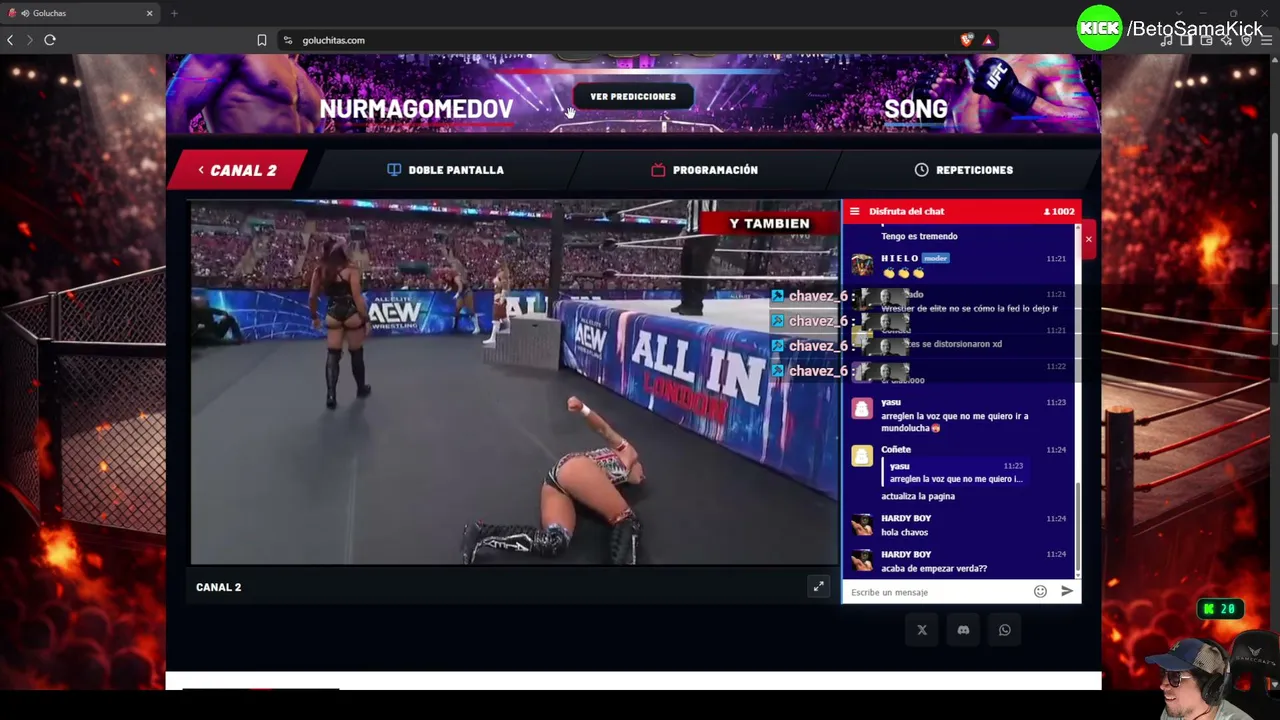Image resolution: width=1280 pixels, height=720 pixels.
Task: Click yasu's pink chat avatar
Action: click(862, 409)
